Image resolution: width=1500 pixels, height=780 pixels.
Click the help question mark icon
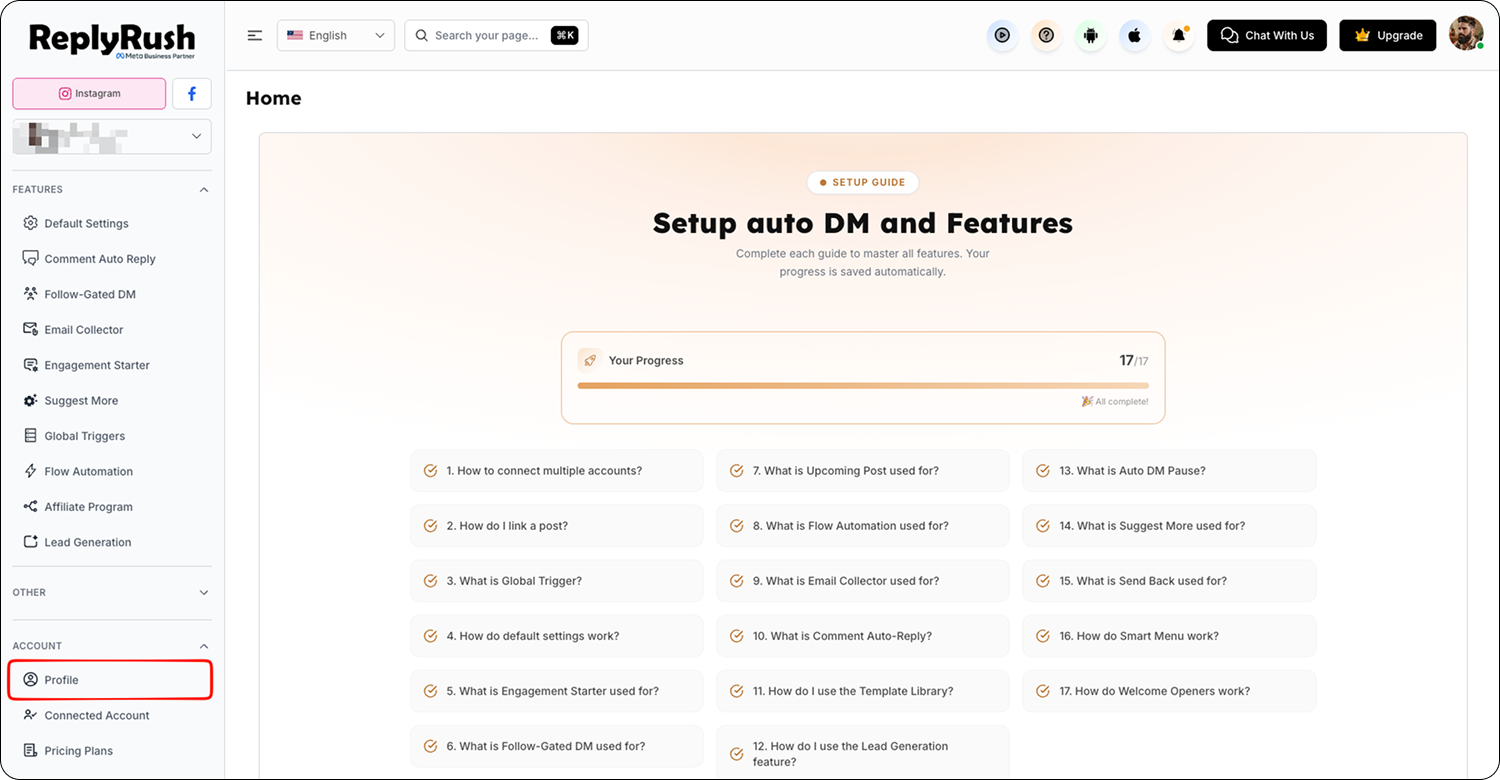[x=1046, y=35]
